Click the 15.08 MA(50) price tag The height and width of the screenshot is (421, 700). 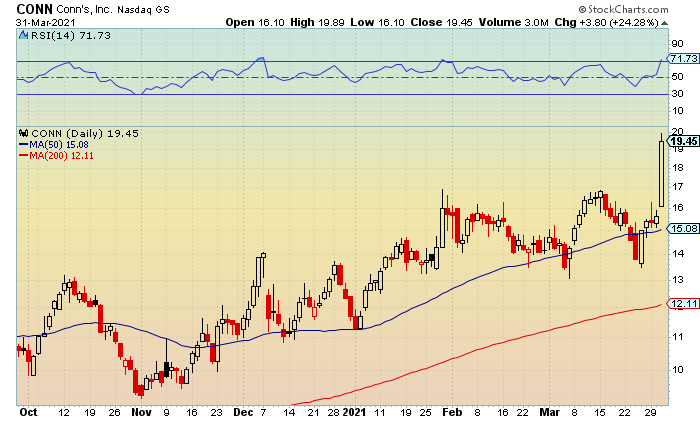tap(683, 229)
